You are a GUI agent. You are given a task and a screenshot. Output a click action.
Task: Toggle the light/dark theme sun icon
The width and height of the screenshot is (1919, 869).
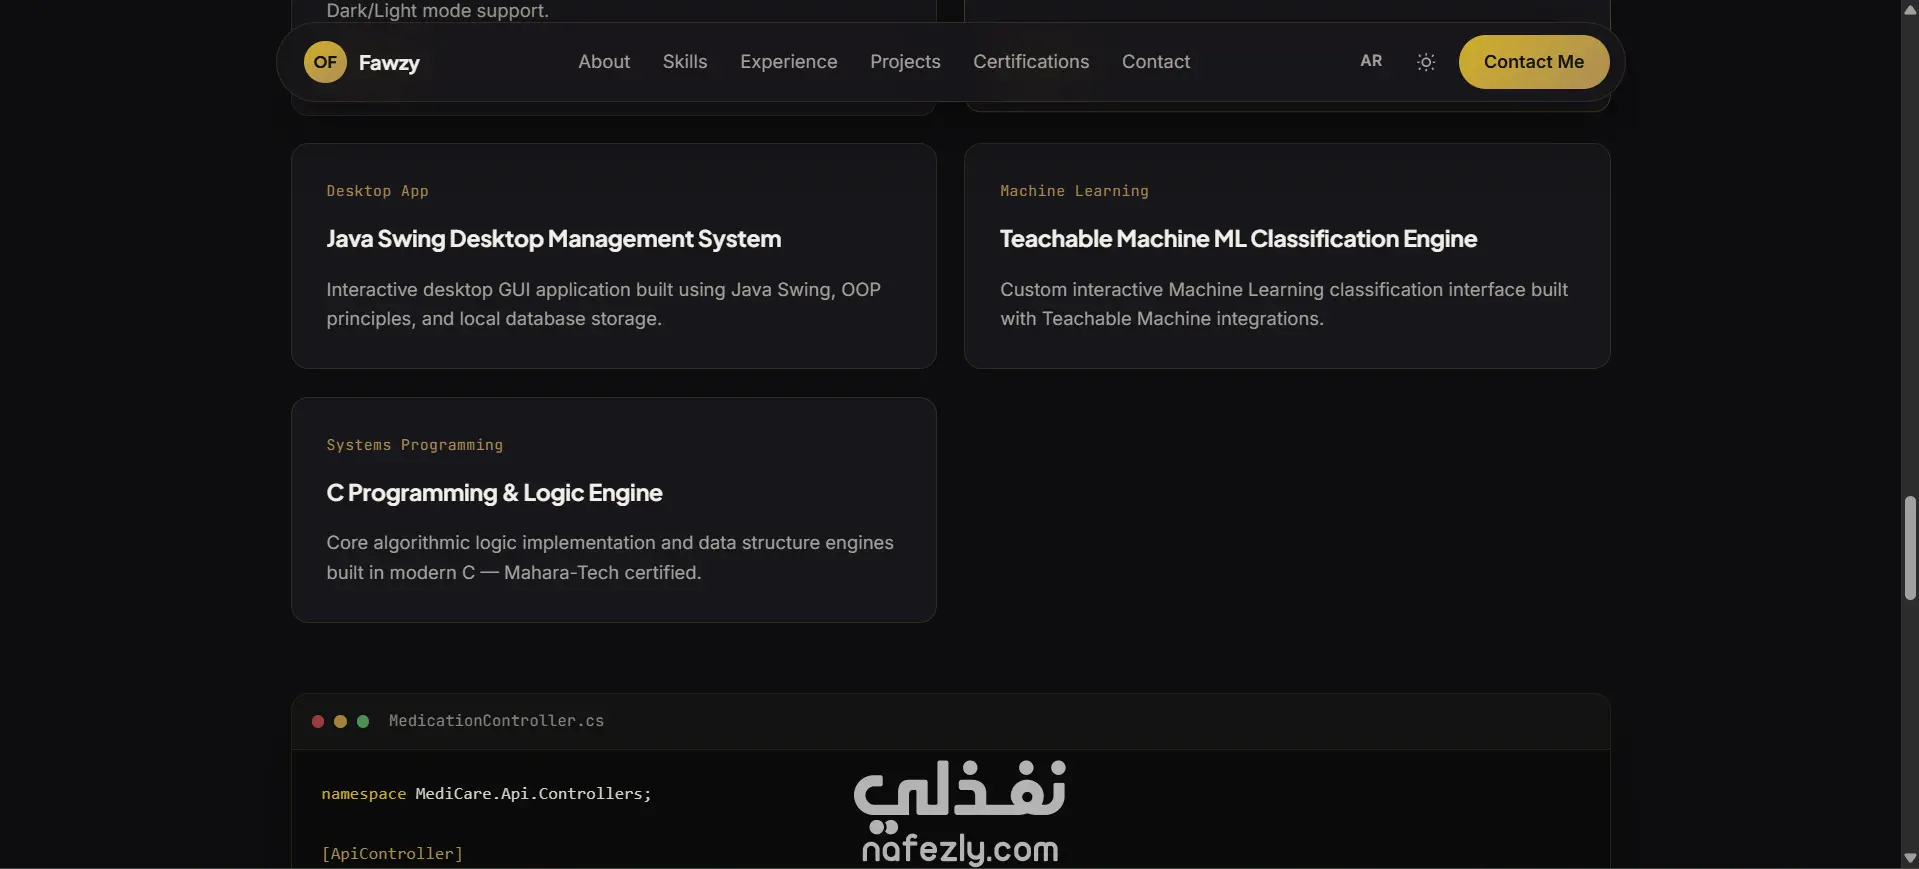point(1426,62)
